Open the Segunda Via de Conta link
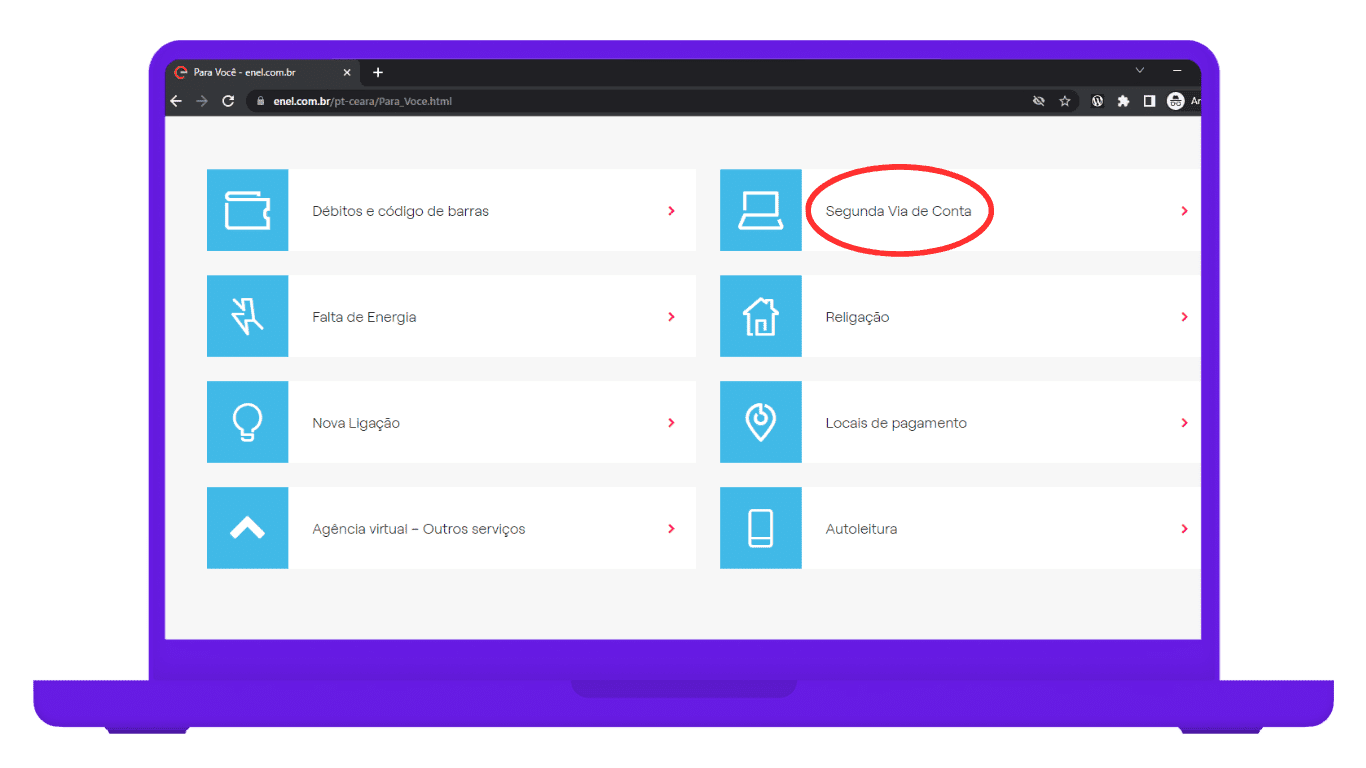Viewport: 1366px width, 768px height. click(x=898, y=211)
